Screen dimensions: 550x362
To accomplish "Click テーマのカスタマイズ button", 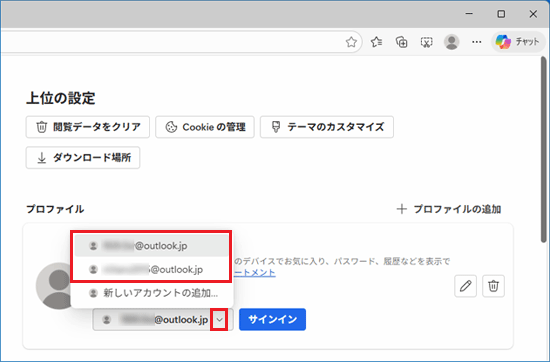I will [x=327, y=127].
